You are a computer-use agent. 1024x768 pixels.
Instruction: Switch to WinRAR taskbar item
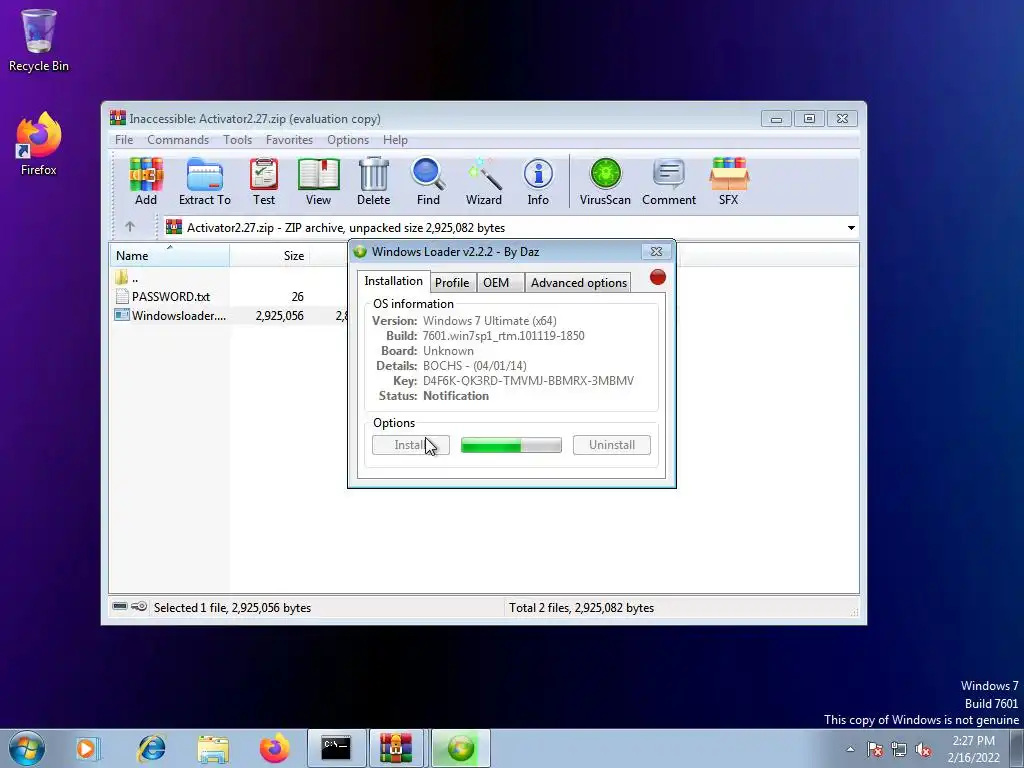pos(396,748)
